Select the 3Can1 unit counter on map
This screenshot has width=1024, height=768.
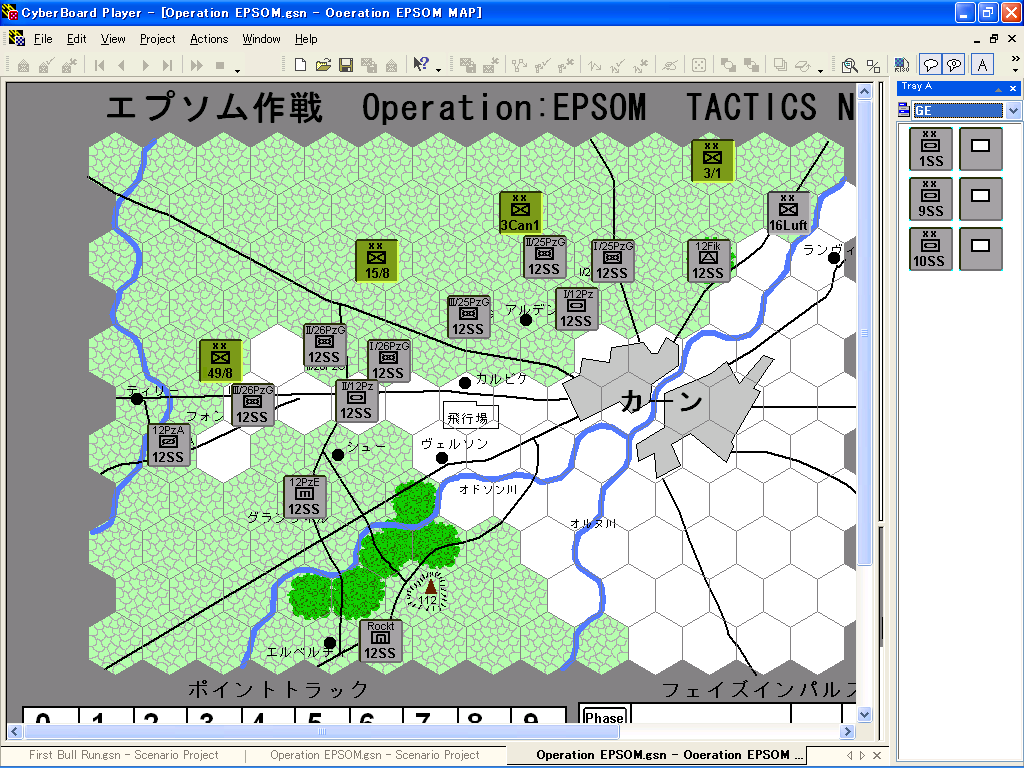tap(520, 212)
